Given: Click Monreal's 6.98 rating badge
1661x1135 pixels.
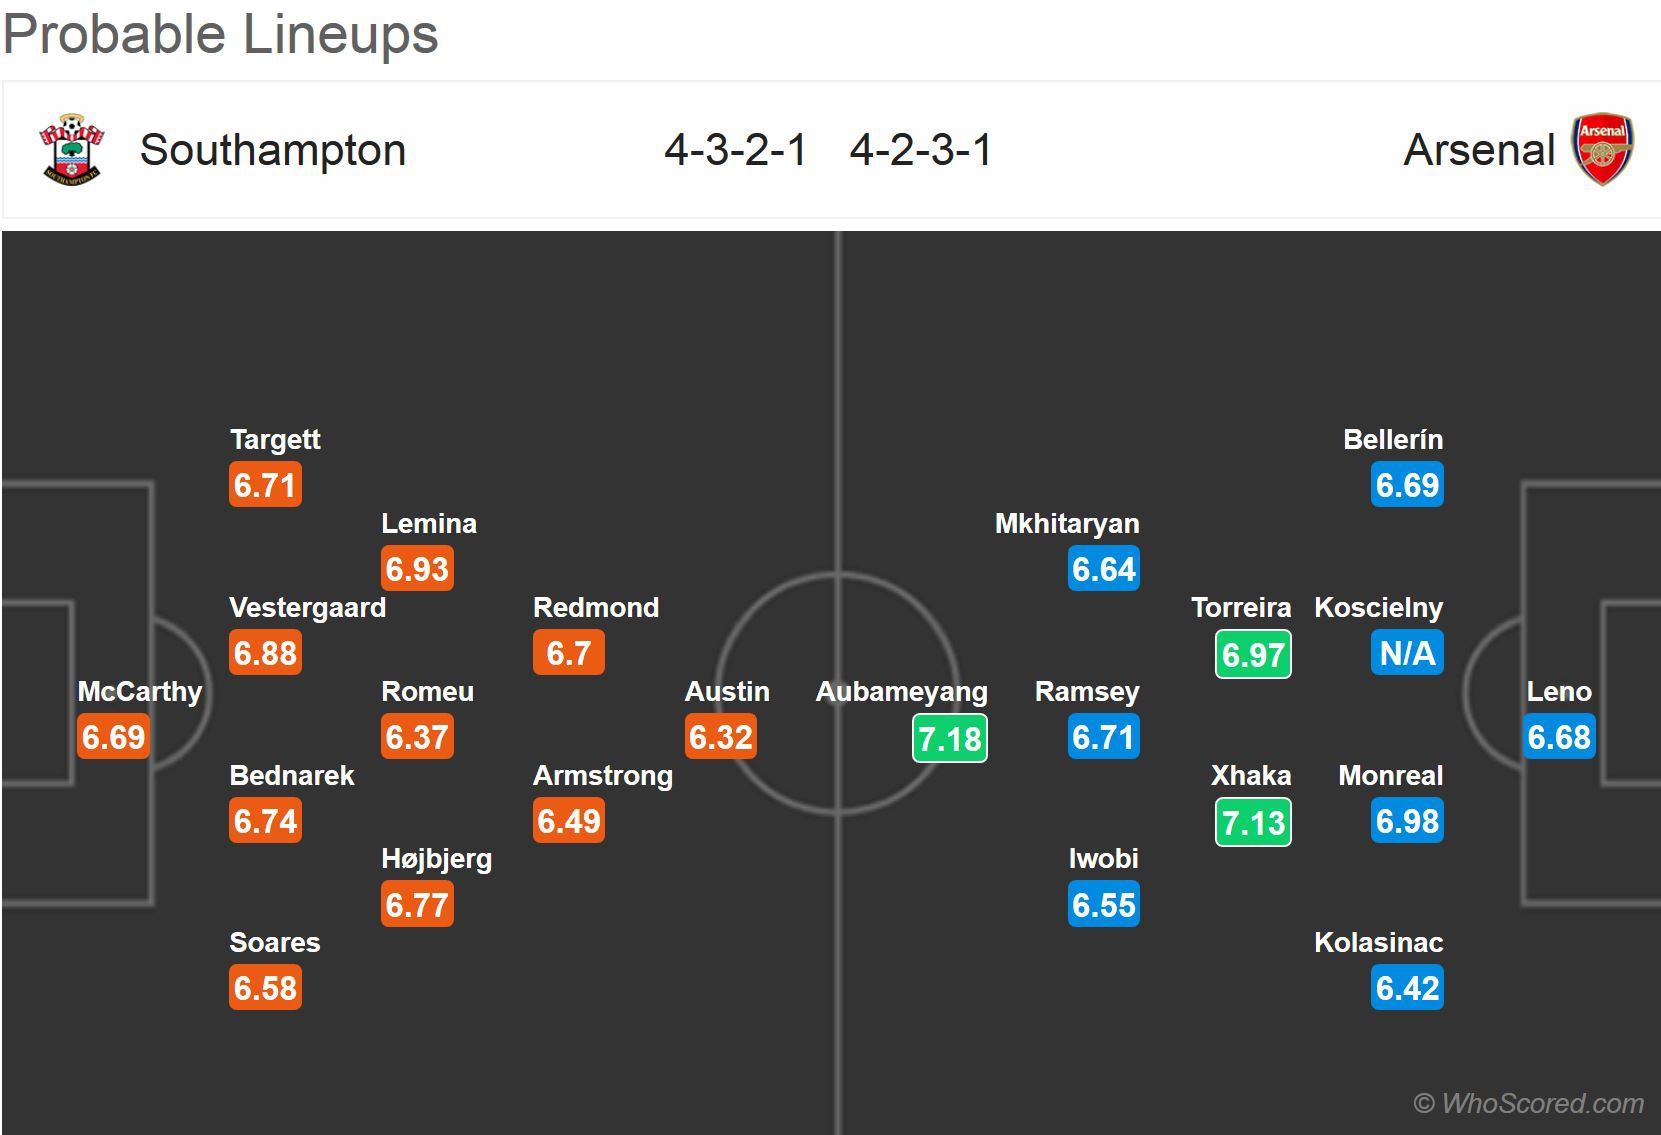Looking at the screenshot, I should [1407, 821].
